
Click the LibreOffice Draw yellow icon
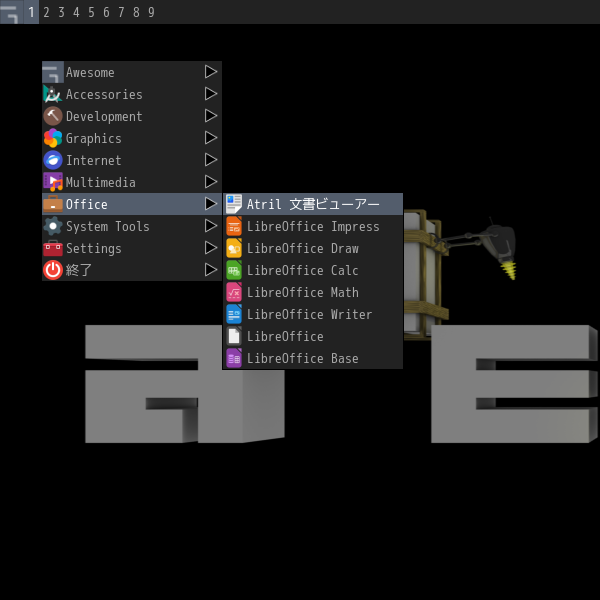click(x=234, y=248)
